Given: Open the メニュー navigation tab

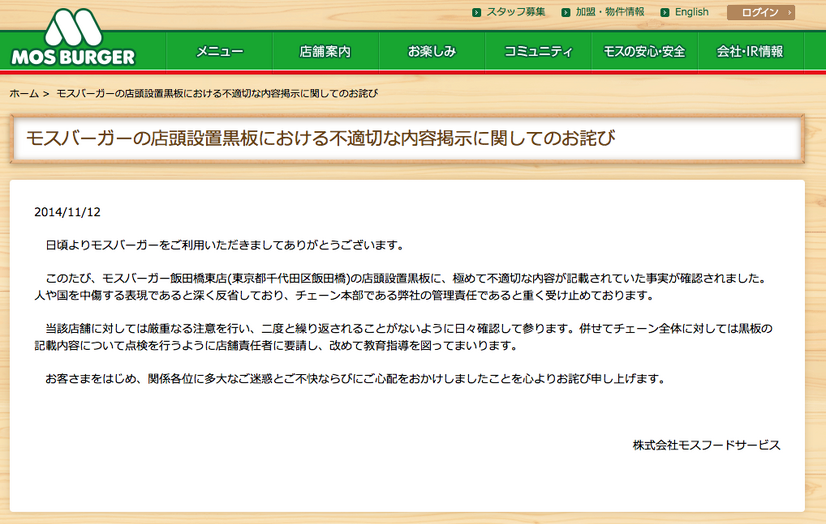Looking at the screenshot, I should tap(220, 51).
